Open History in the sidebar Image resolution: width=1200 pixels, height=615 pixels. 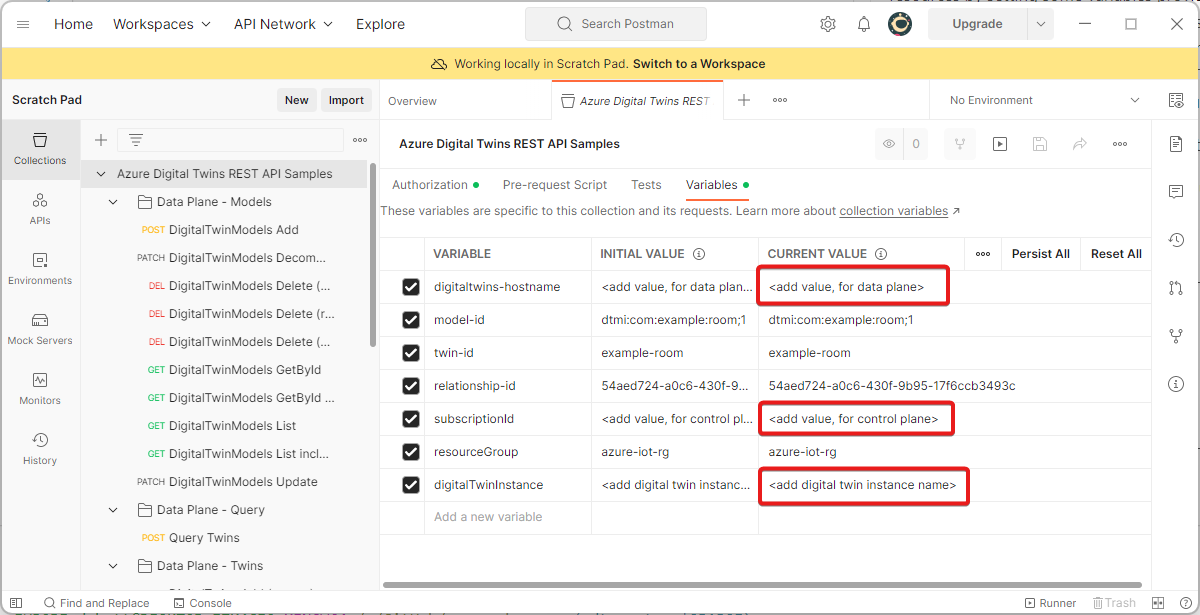40,449
